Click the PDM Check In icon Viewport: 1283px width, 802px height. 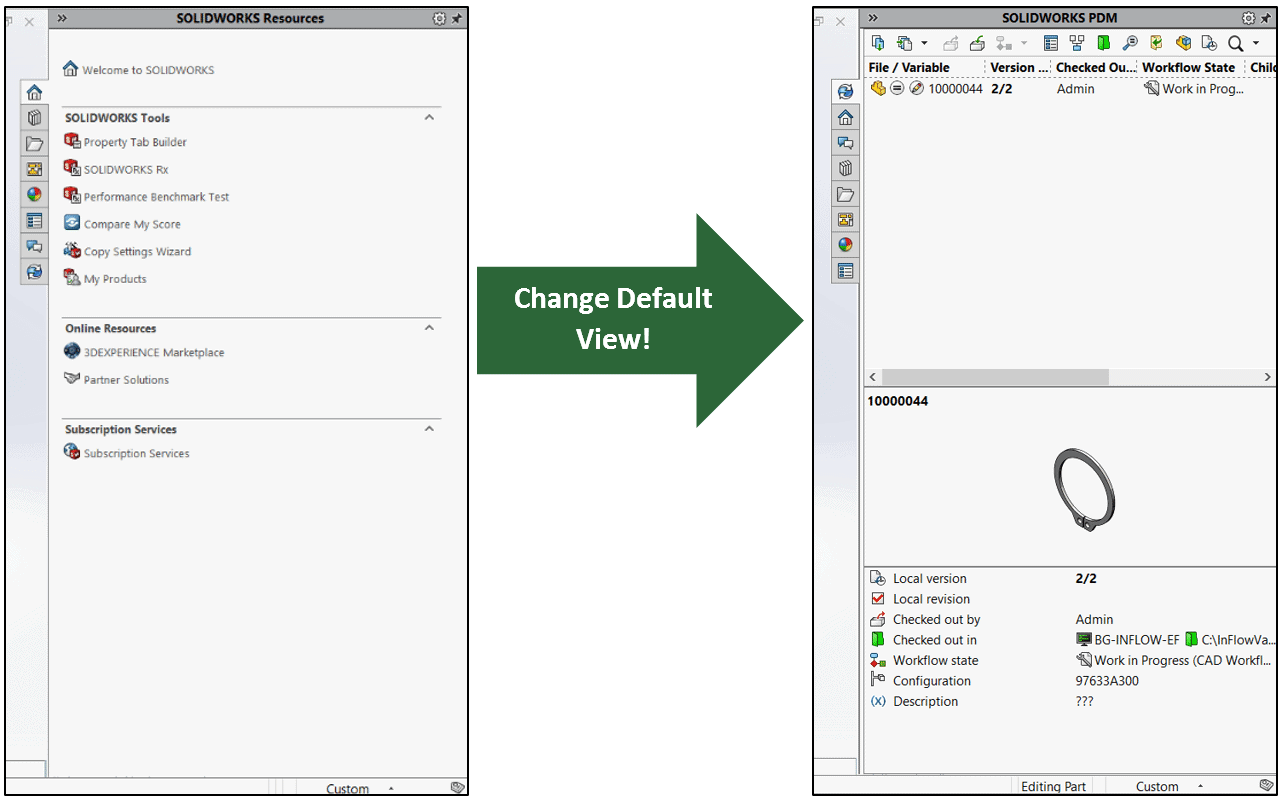click(x=978, y=43)
